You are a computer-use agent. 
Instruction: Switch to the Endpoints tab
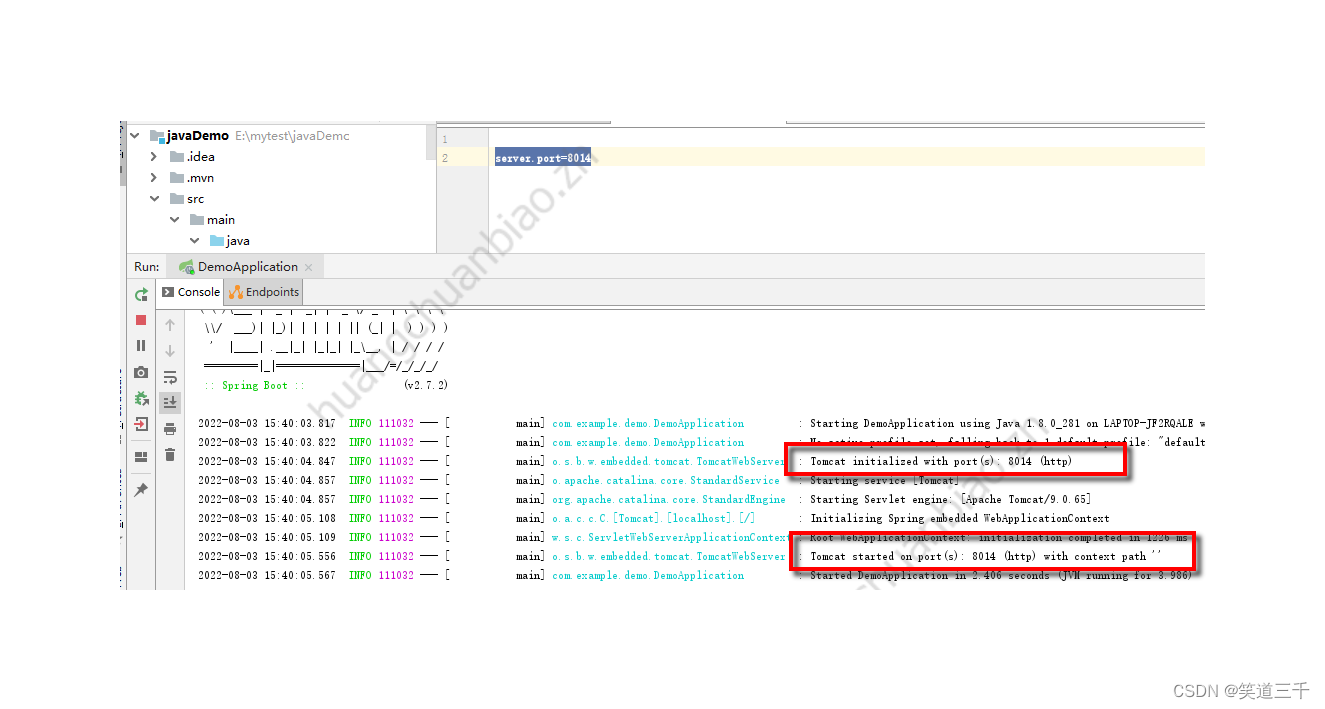coord(263,292)
